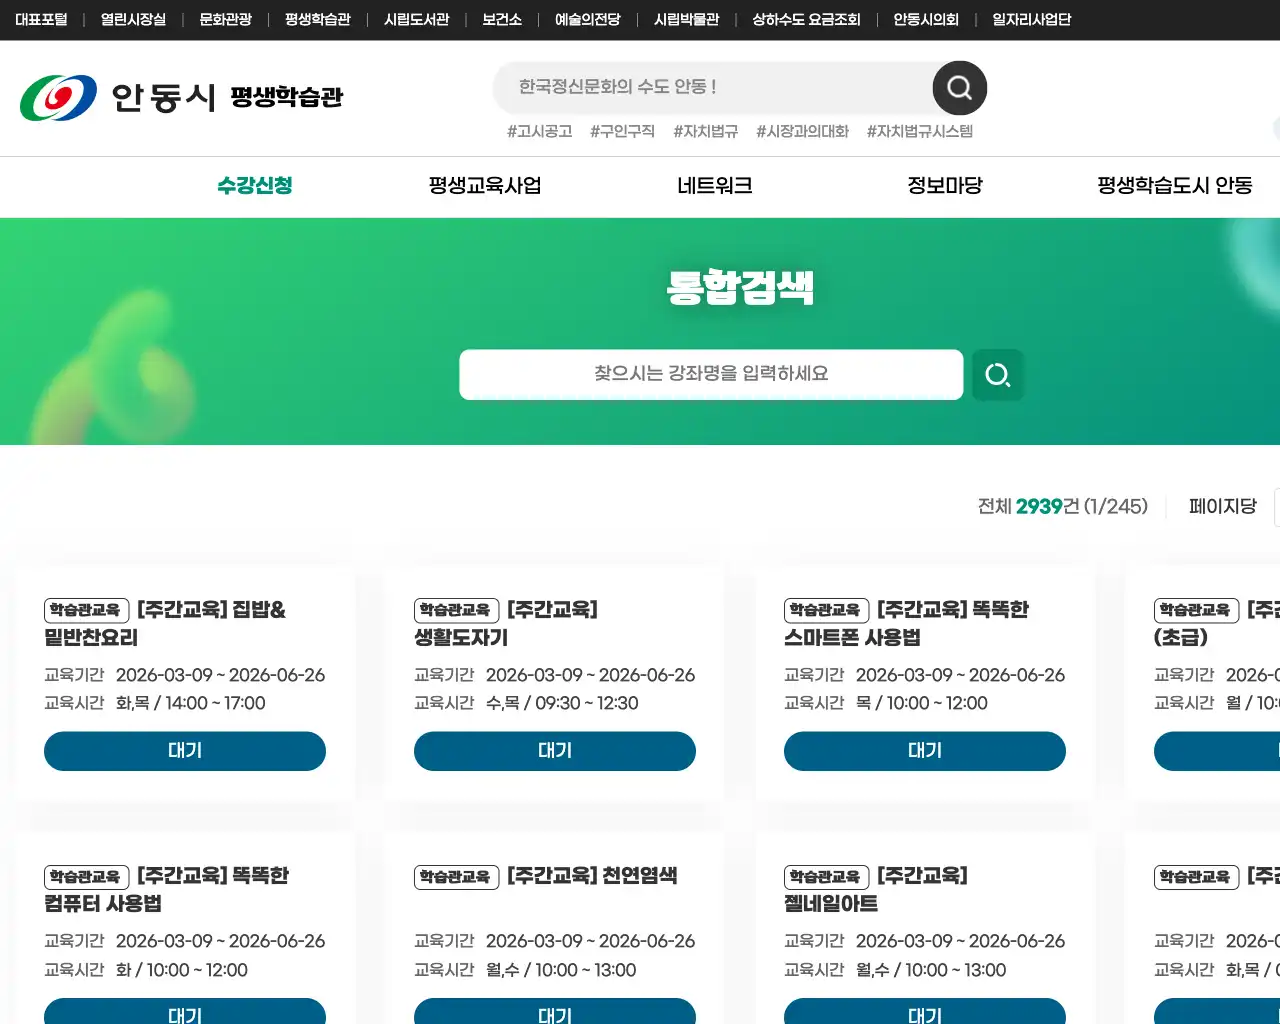Image resolution: width=1280 pixels, height=1024 pixels.
Task: Click the 통합검색 search magnifier icon
Action: pyautogui.click(x=997, y=375)
